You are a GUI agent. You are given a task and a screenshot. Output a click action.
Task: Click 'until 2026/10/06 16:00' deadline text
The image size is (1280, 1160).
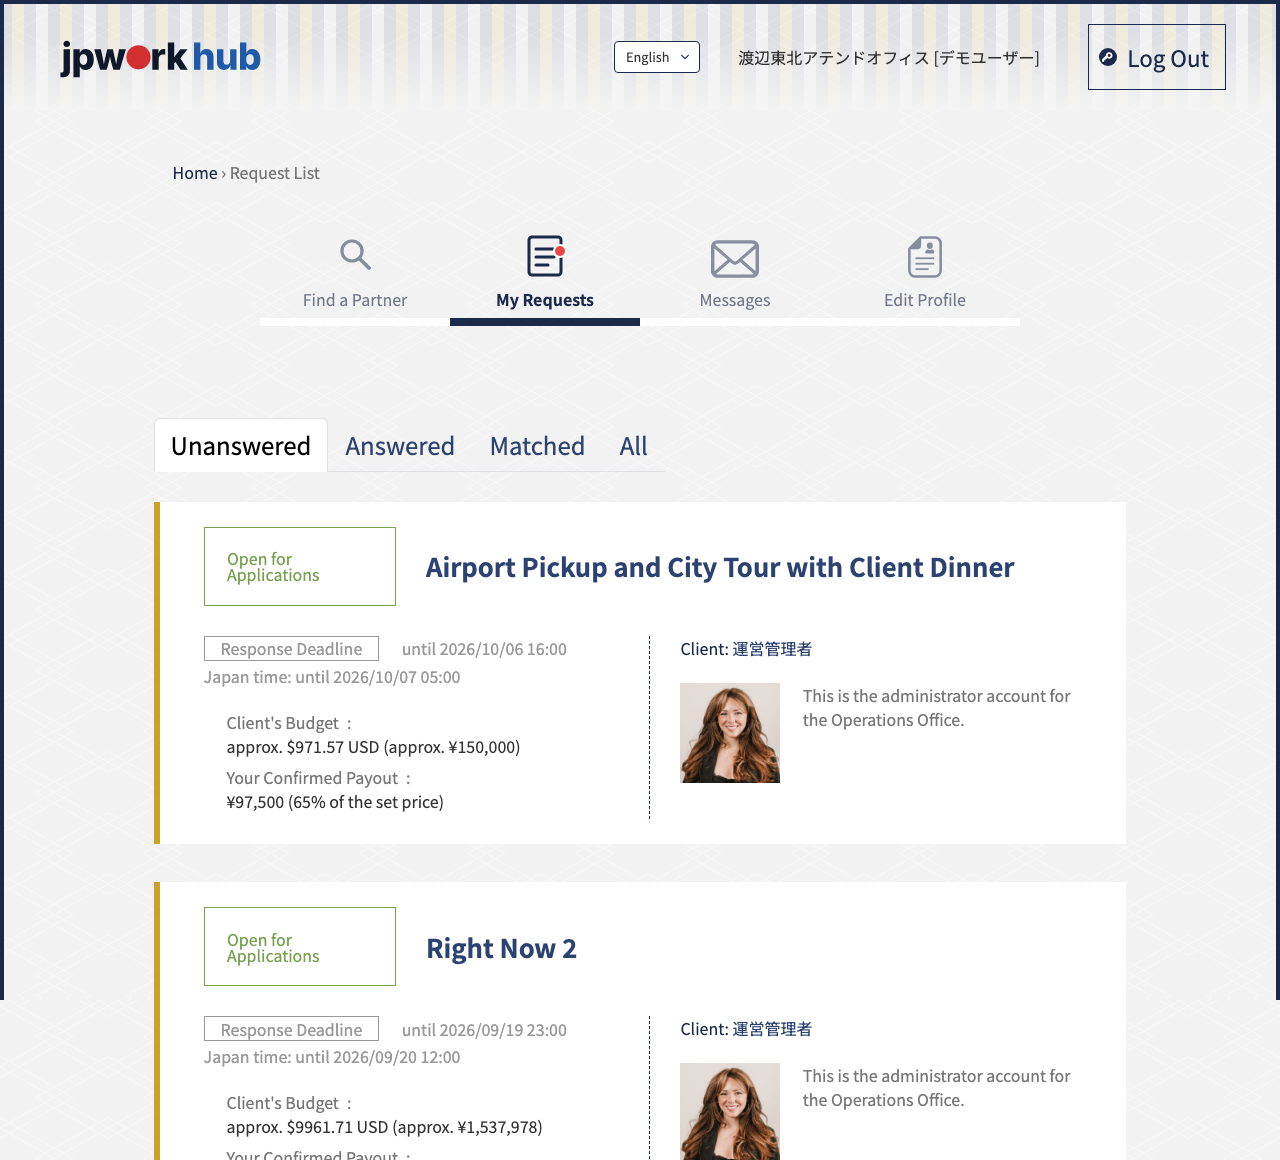point(484,649)
